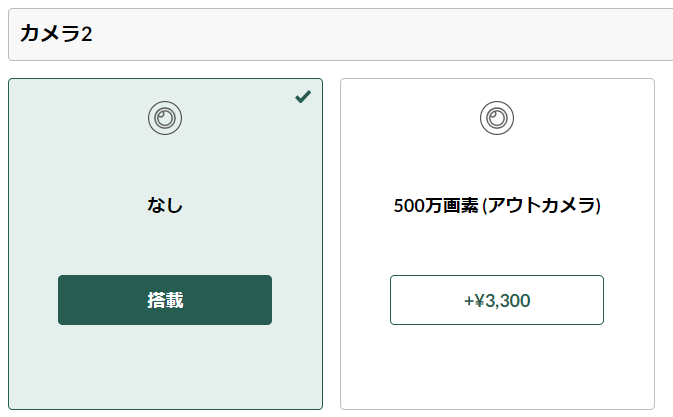Click the lens graphic on the unselected white card
The image size is (673, 417).
coord(497,118)
